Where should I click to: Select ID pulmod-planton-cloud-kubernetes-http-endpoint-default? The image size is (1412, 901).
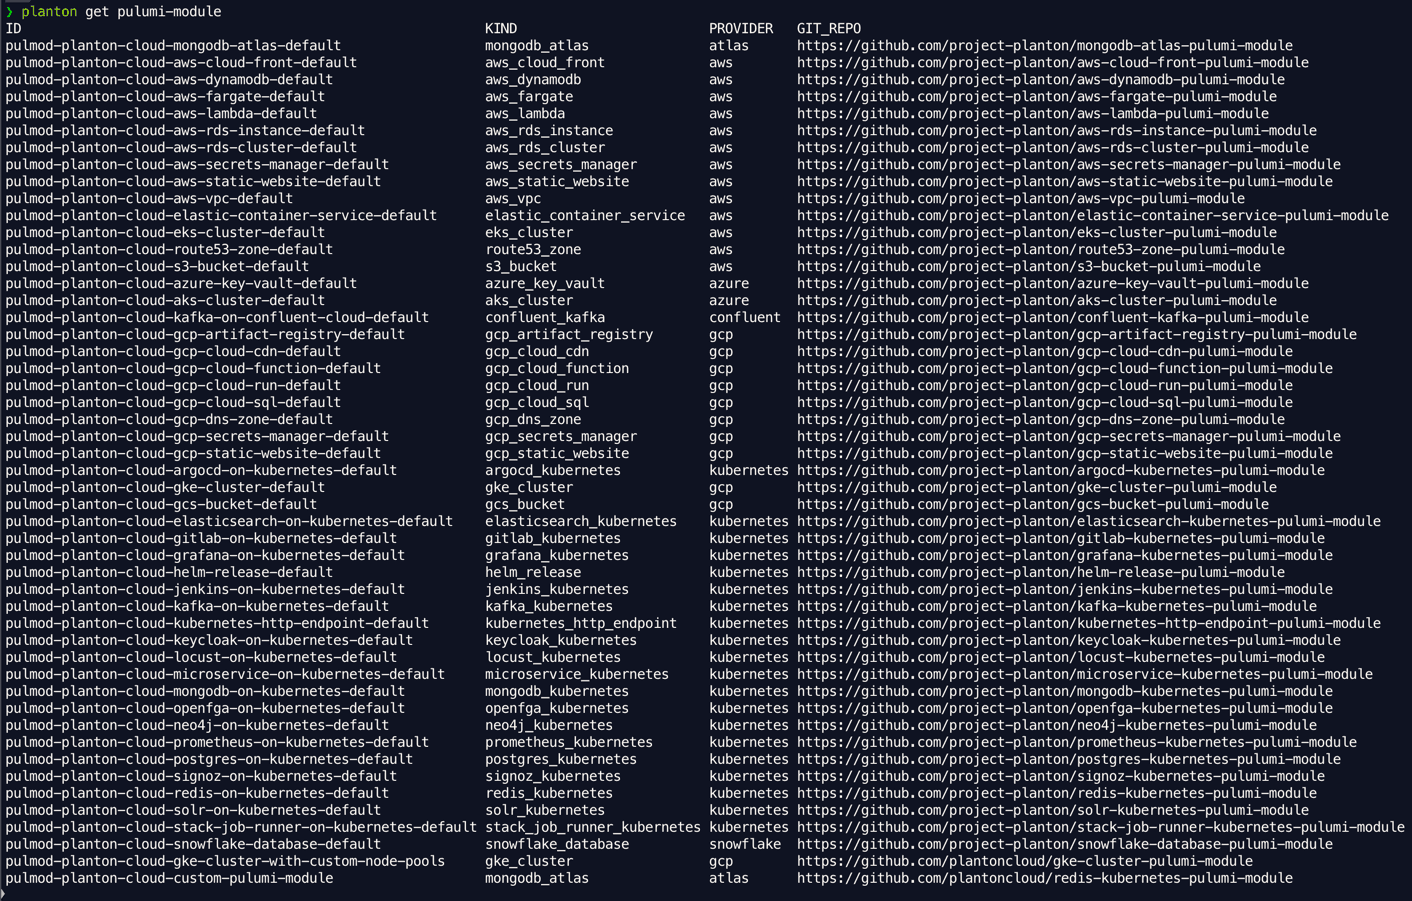(x=217, y=623)
